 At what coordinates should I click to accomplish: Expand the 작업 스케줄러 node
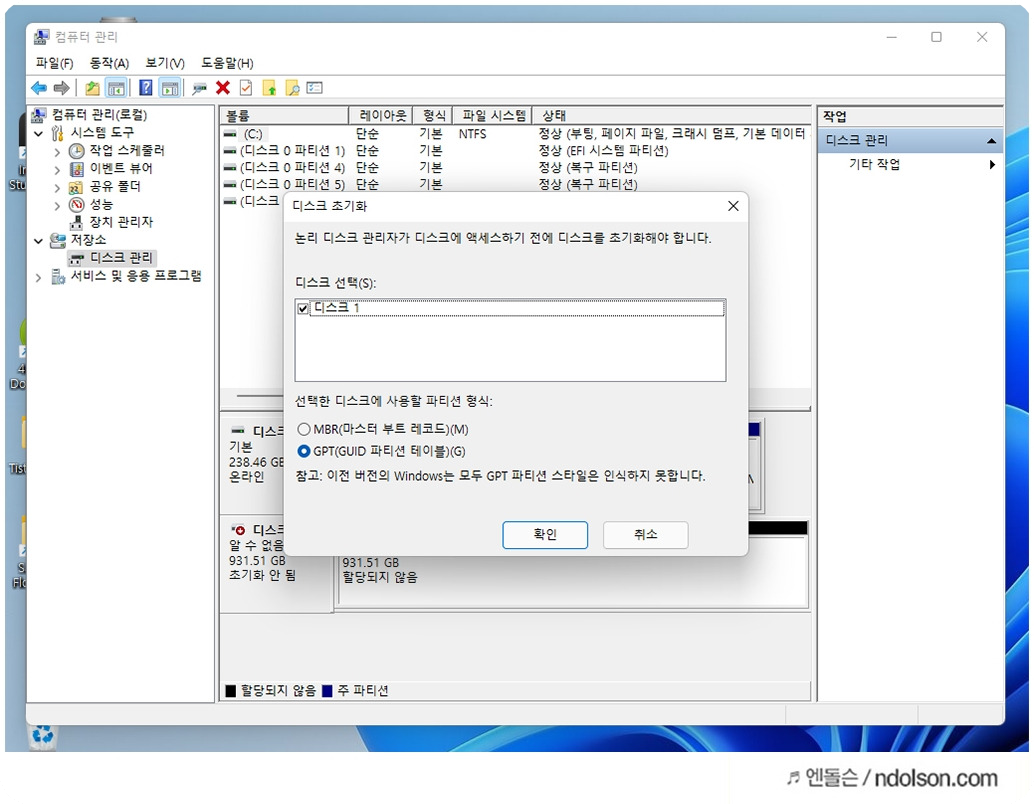pos(57,152)
